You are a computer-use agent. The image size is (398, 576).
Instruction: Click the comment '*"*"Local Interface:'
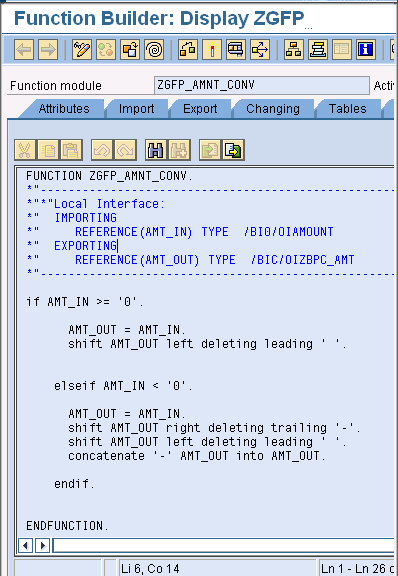96,204
